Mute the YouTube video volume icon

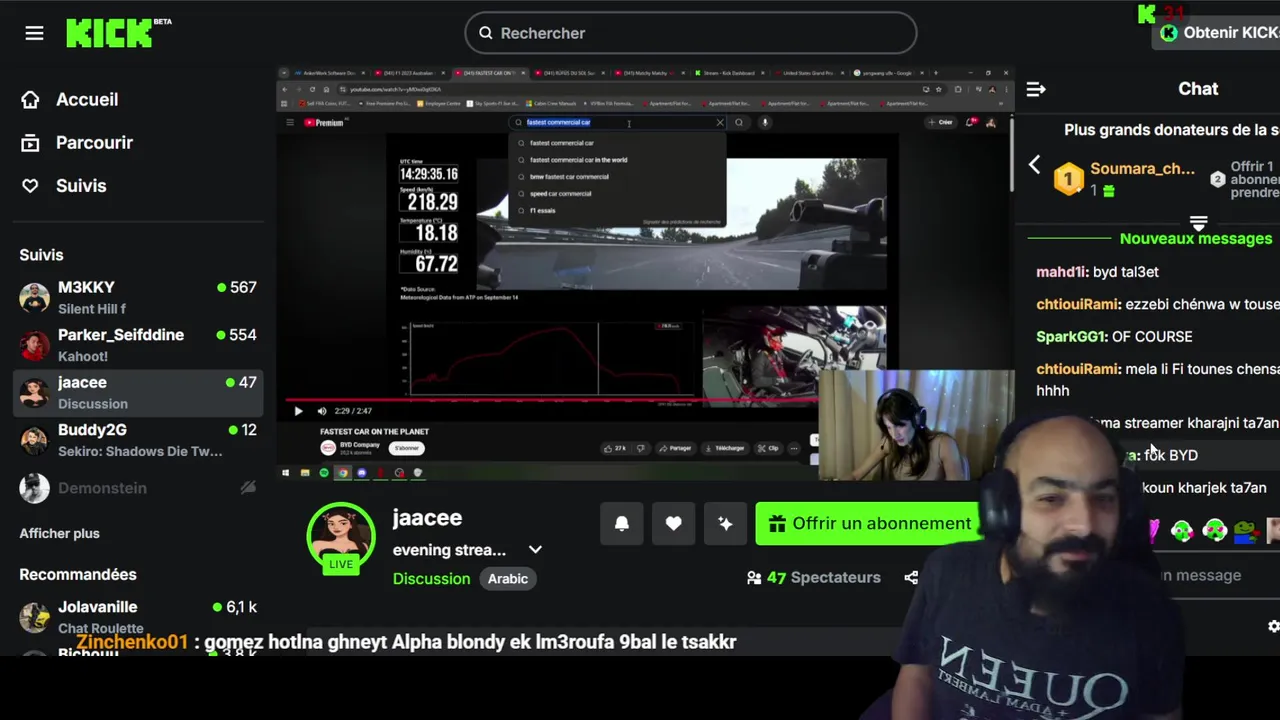[321, 411]
